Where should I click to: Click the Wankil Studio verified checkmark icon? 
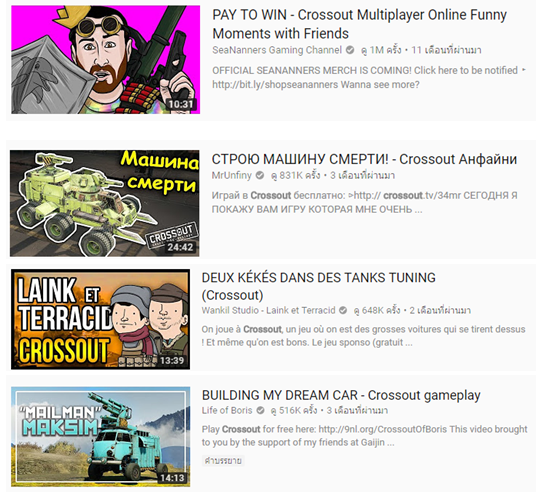click(x=343, y=310)
